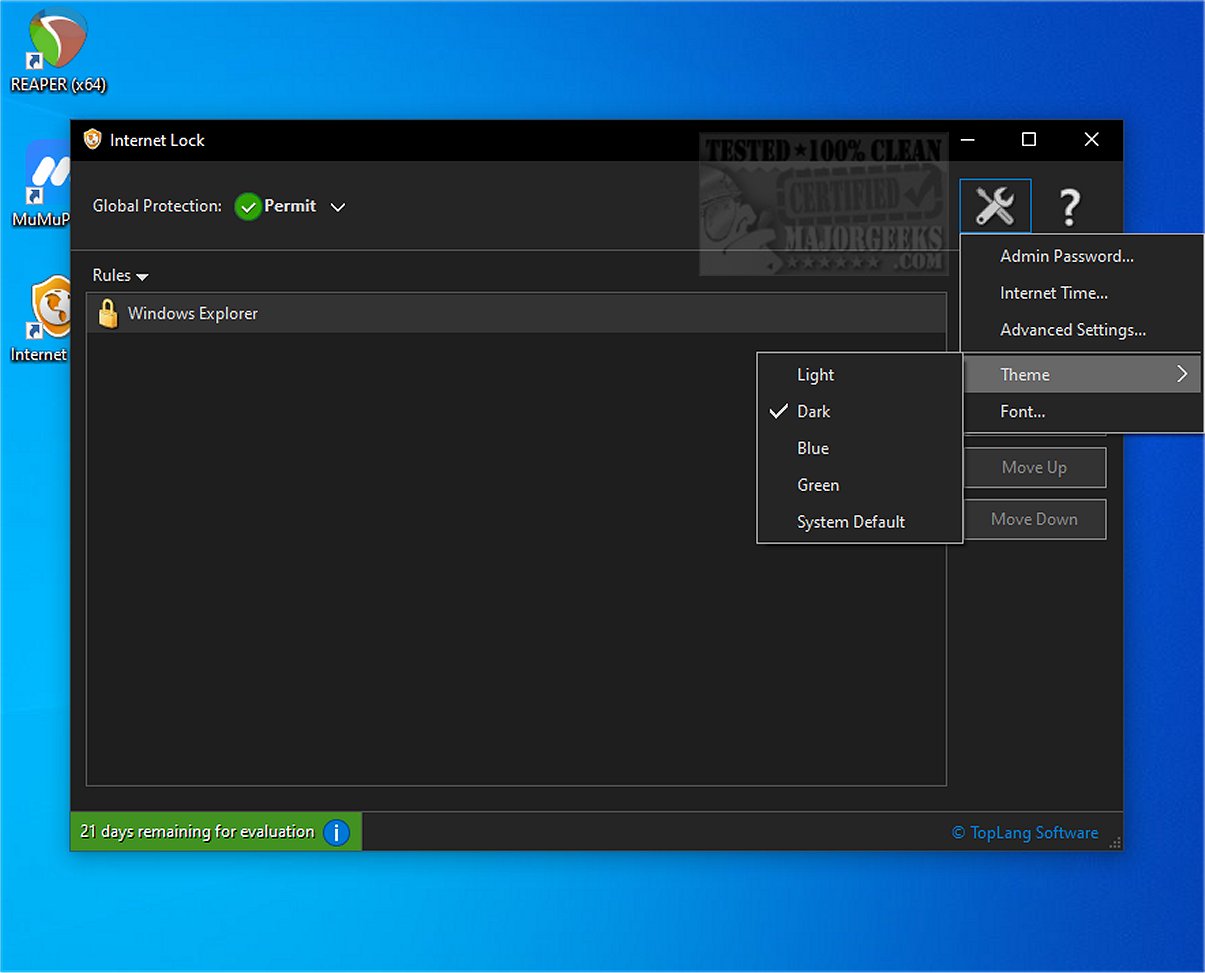Screen dimensions: 1205x973
Task: Click the Global Protection: label
Action: [157, 206]
